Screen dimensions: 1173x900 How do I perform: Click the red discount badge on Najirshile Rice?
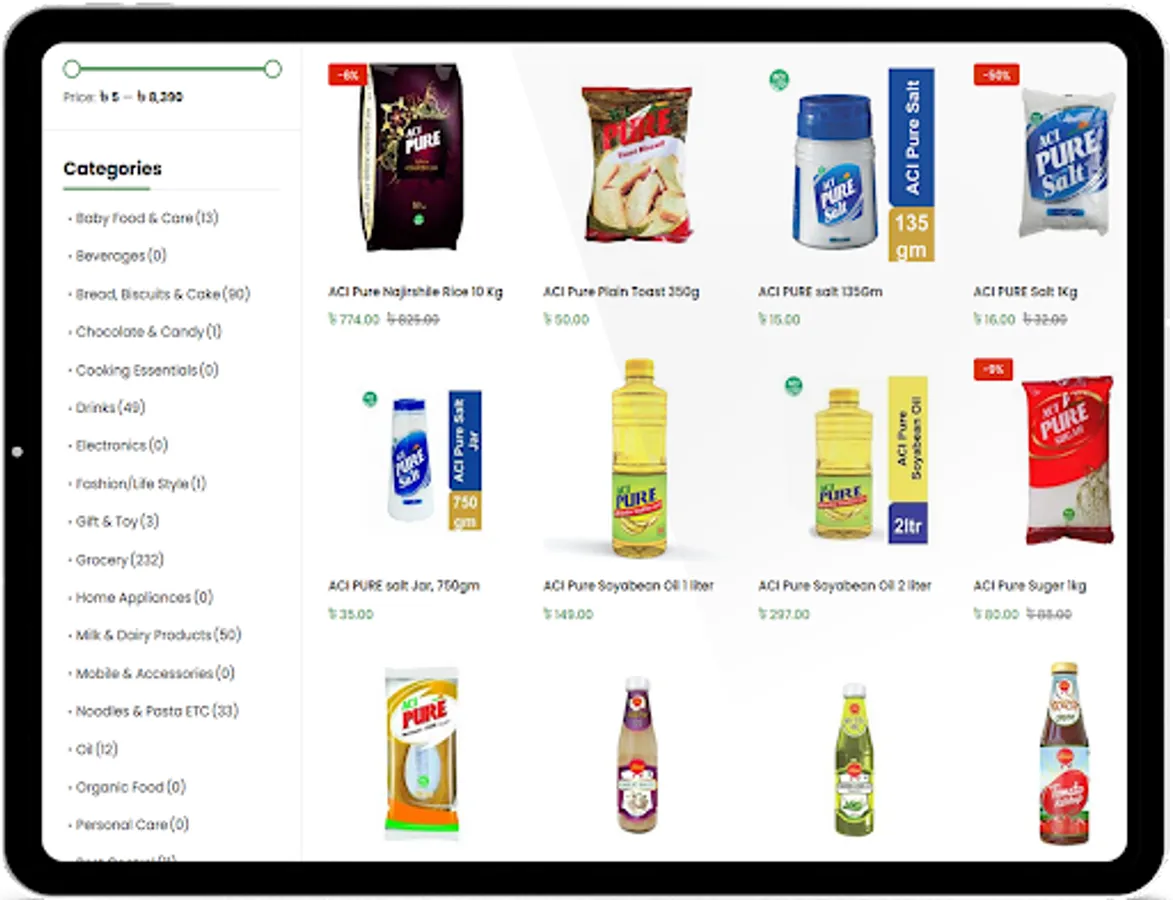click(347, 75)
